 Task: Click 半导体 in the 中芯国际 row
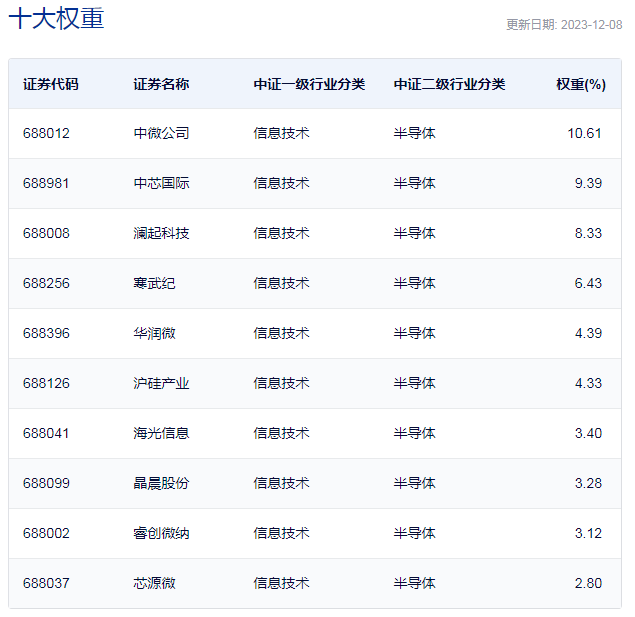tap(415, 183)
